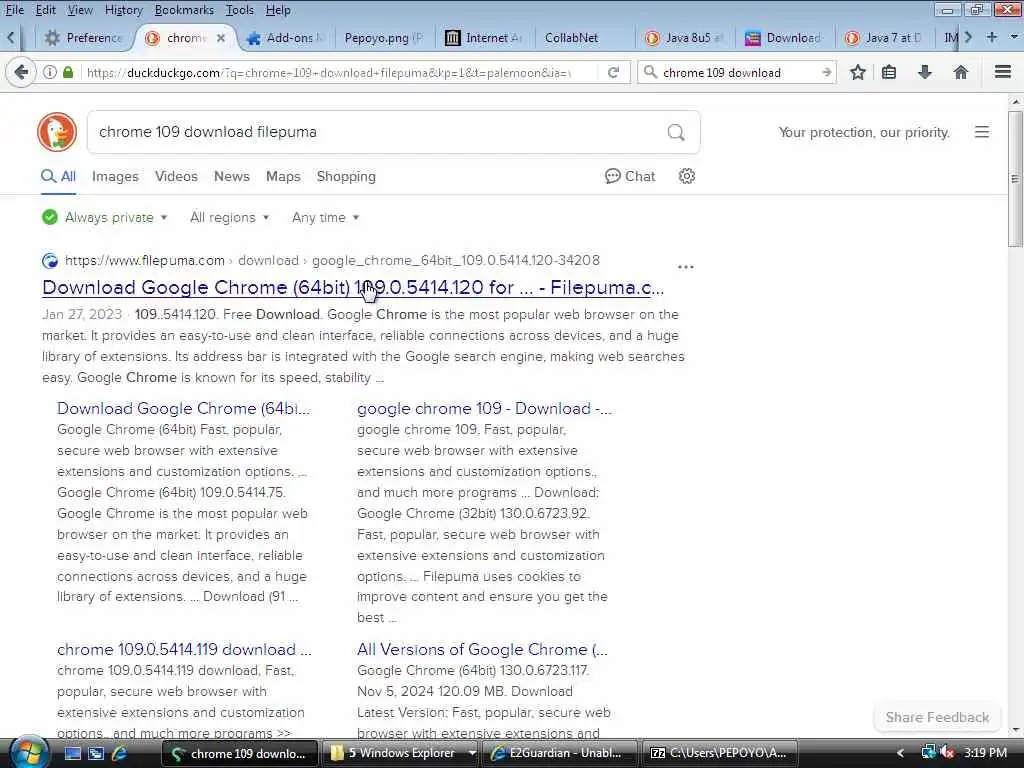Select the Videos search category
The image size is (1024, 768).
(x=176, y=176)
